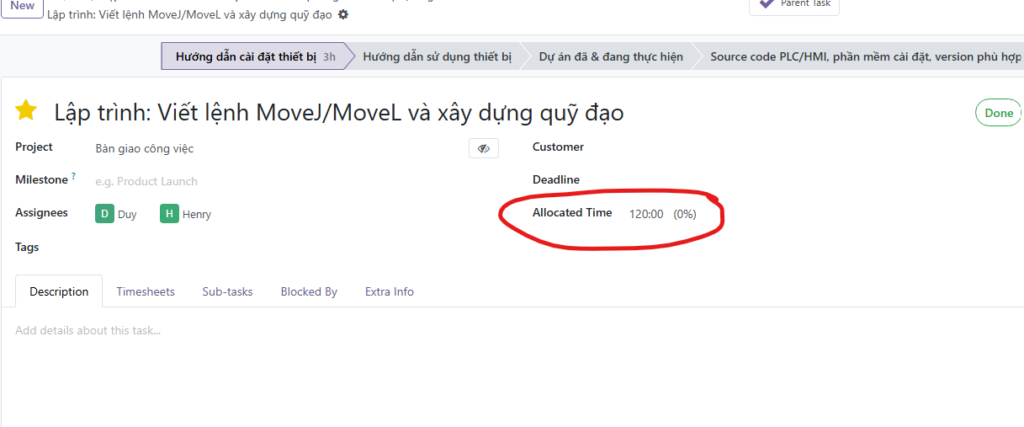Click the Allocated Time value 120:00

(x=646, y=214)
